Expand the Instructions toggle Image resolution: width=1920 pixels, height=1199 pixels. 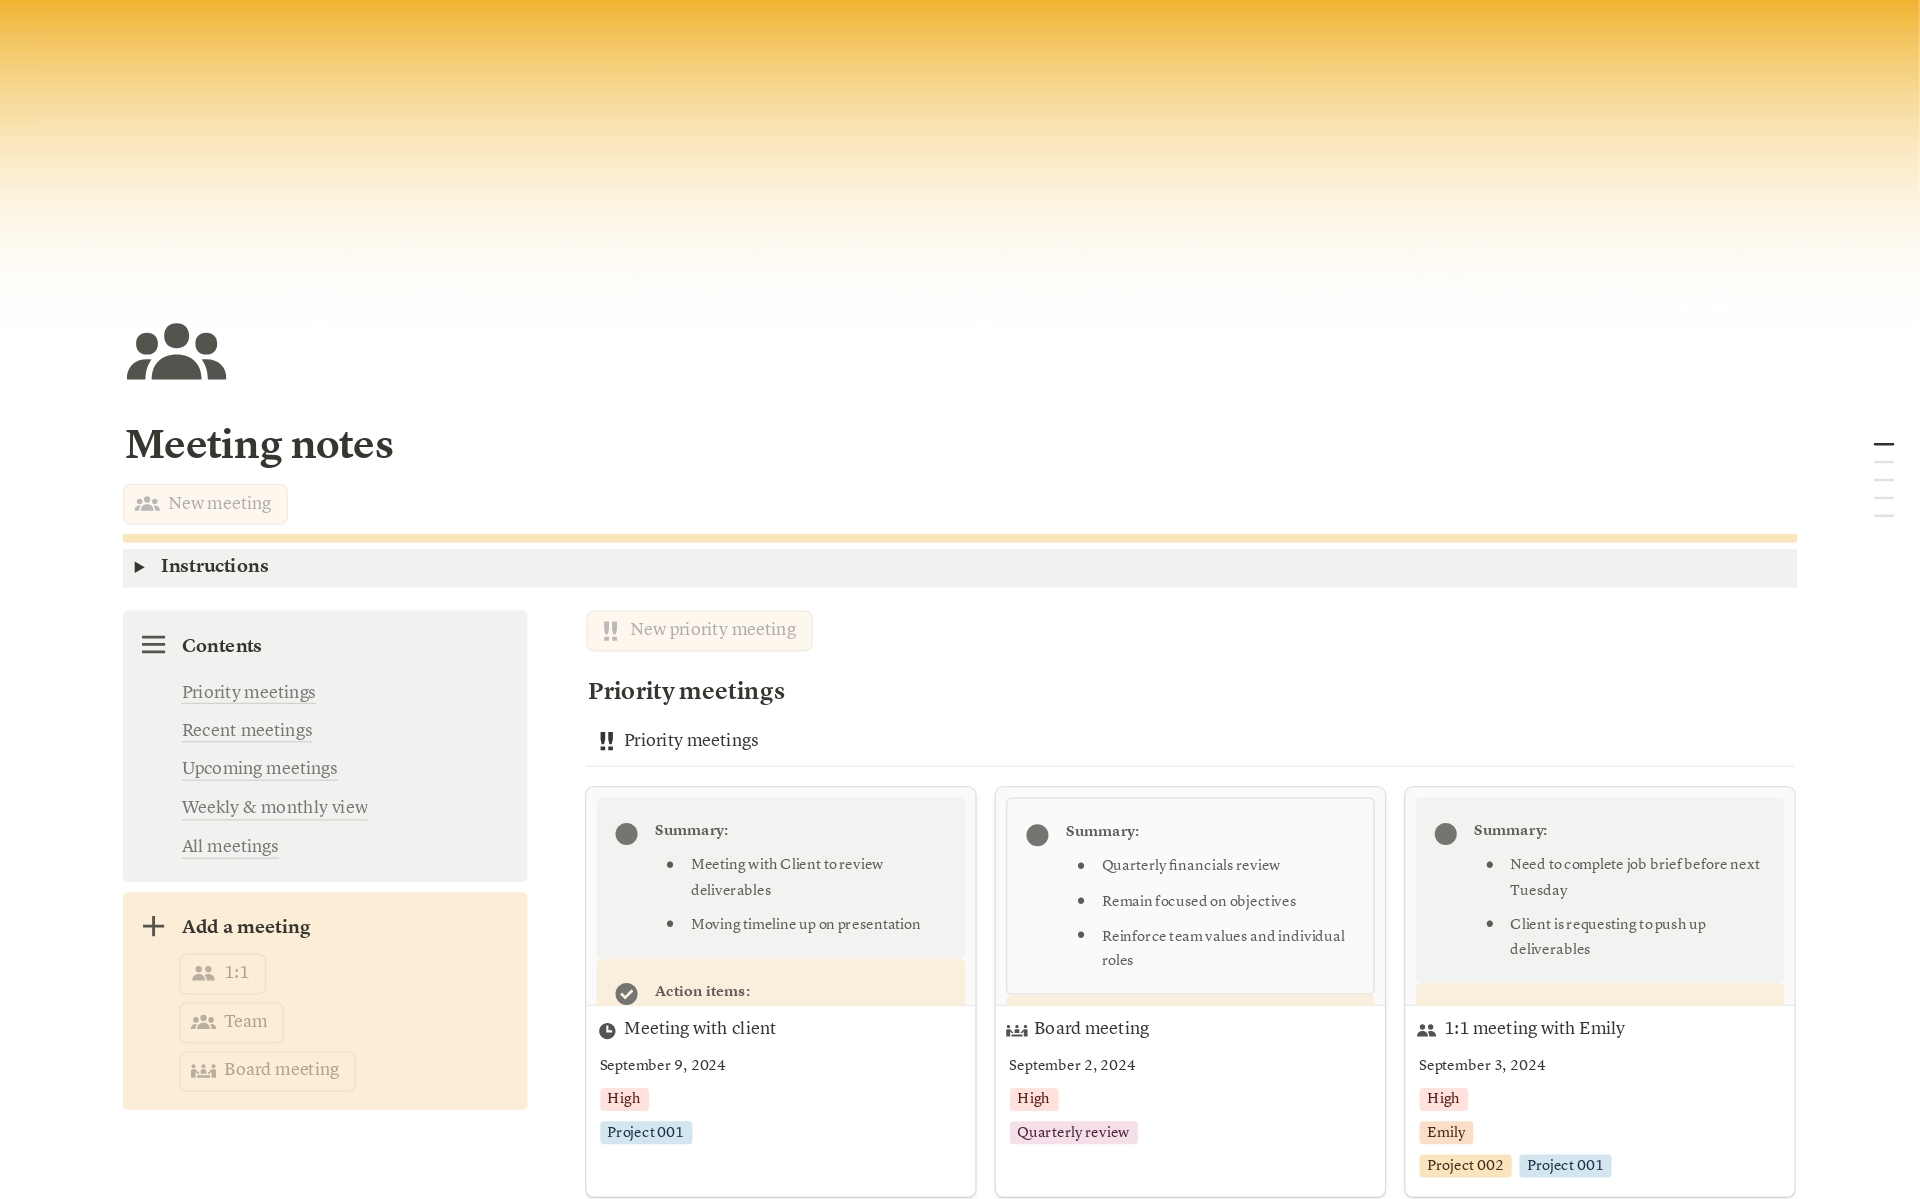(x=140, y=567)
